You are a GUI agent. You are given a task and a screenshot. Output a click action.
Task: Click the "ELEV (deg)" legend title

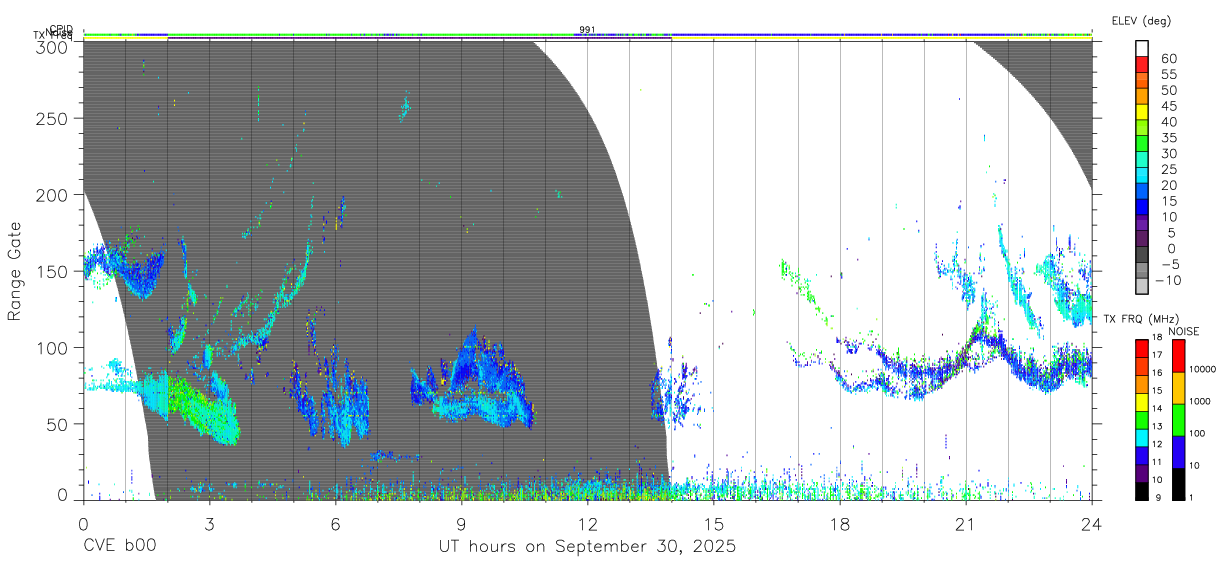[1141, 21]
